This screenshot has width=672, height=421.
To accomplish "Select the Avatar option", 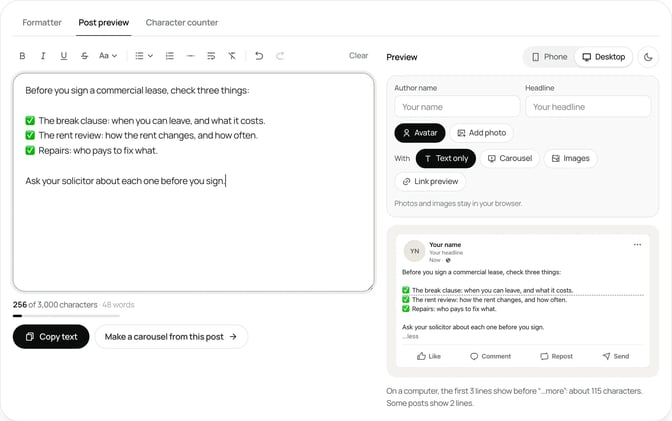I will click(420, 133).
